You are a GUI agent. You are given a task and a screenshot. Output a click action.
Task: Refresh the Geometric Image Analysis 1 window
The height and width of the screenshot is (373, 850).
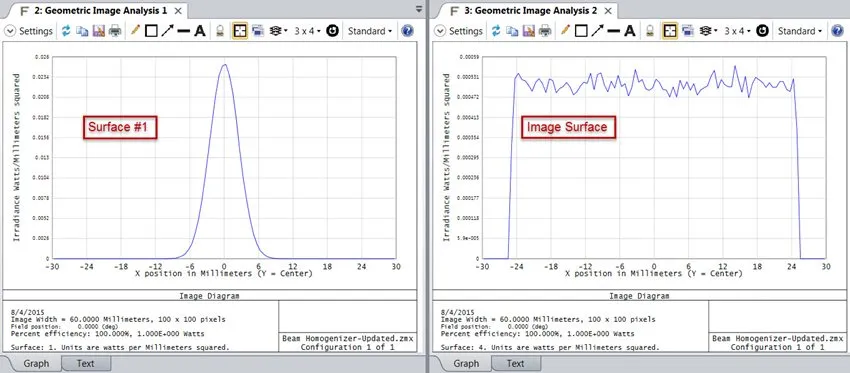66,31
